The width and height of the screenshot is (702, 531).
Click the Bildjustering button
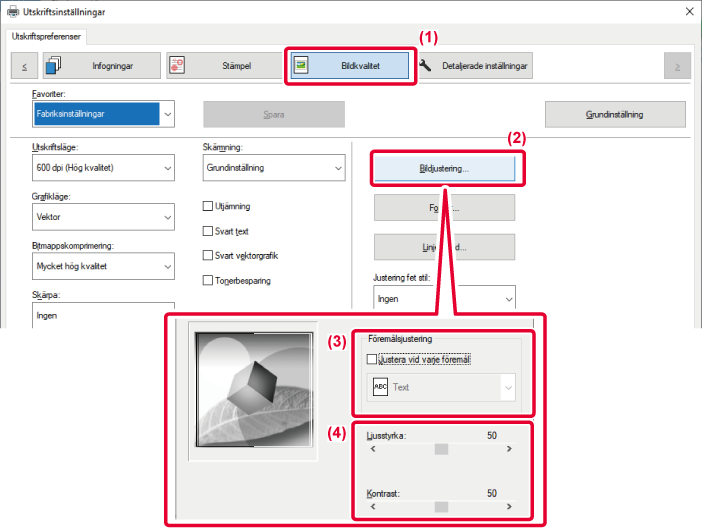tap(444, 169)
